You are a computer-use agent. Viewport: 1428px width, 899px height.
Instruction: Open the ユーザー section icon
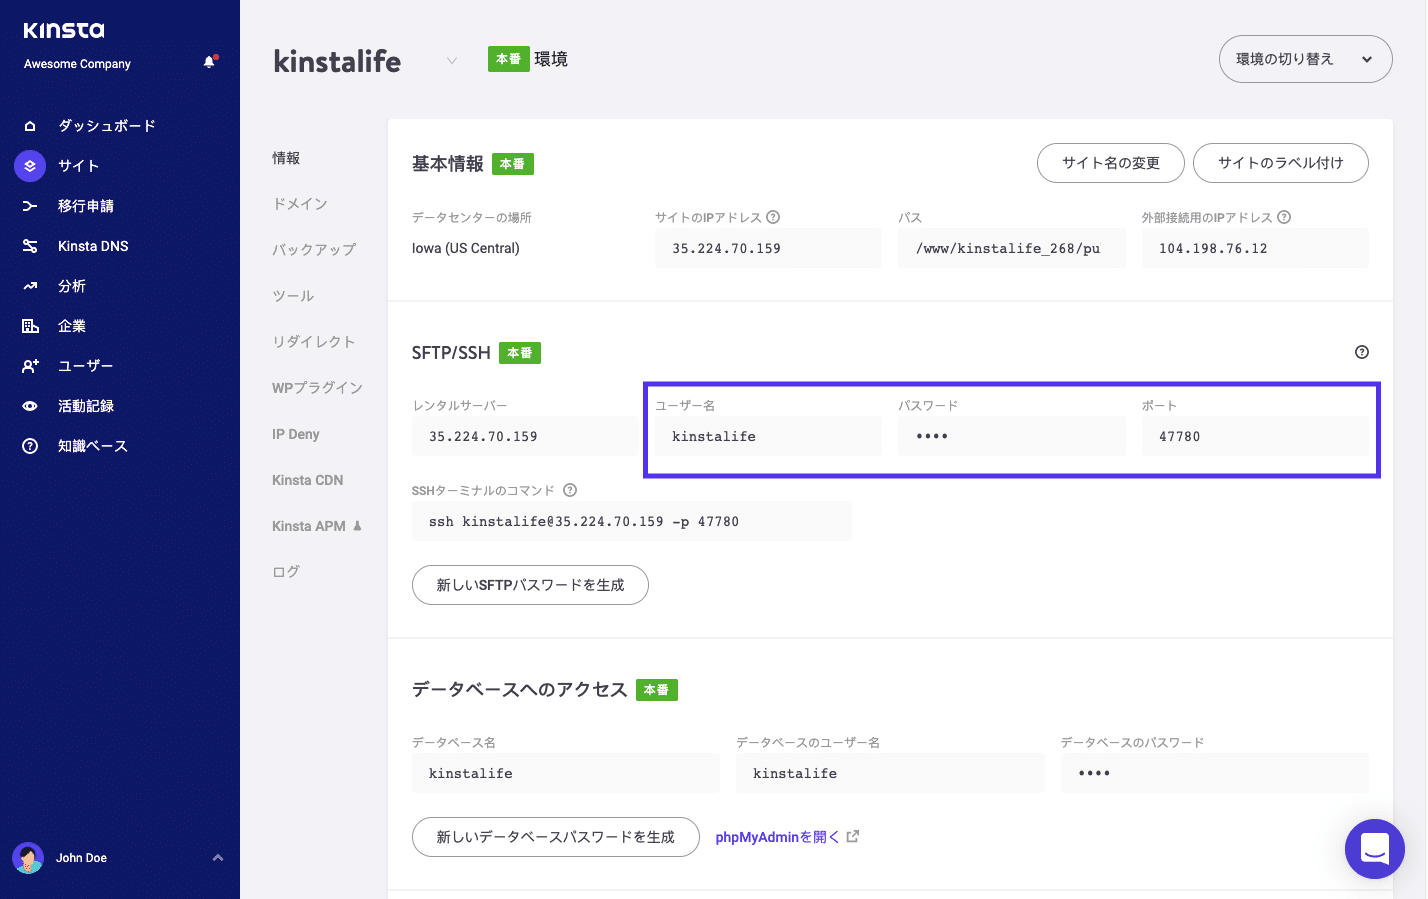click(29, 365)
